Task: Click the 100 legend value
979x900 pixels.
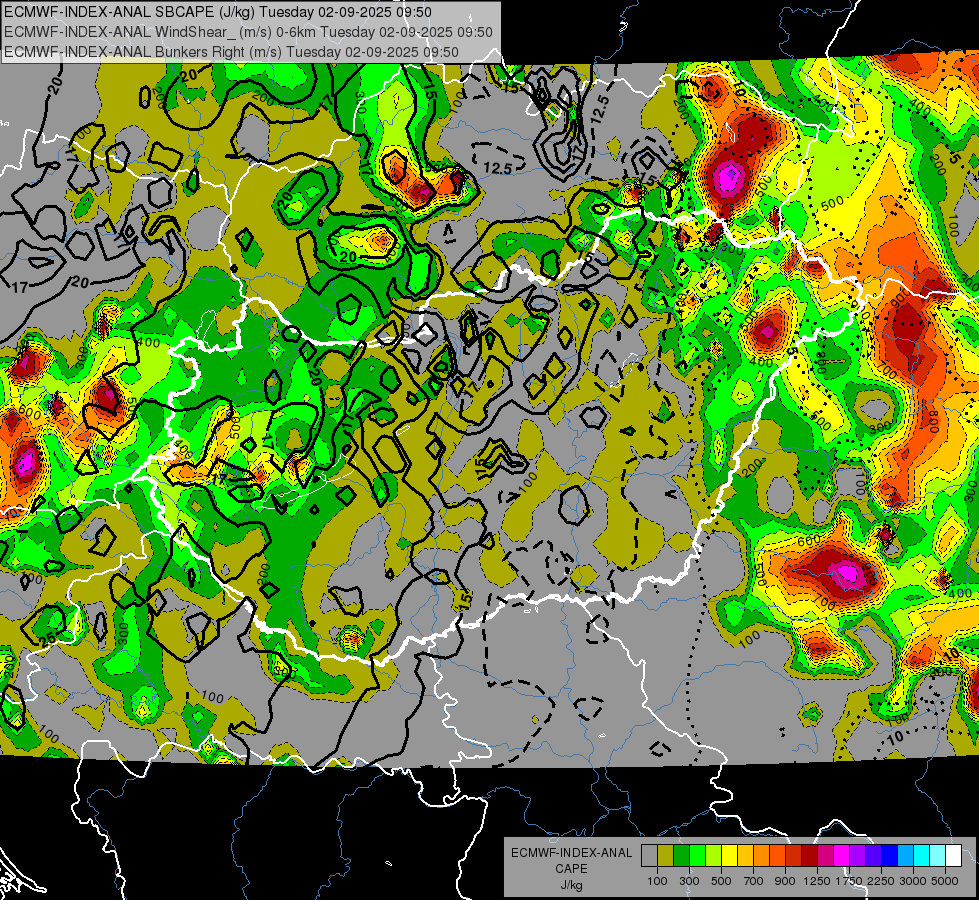Action: pyautogui.click(x=657, y=881)
